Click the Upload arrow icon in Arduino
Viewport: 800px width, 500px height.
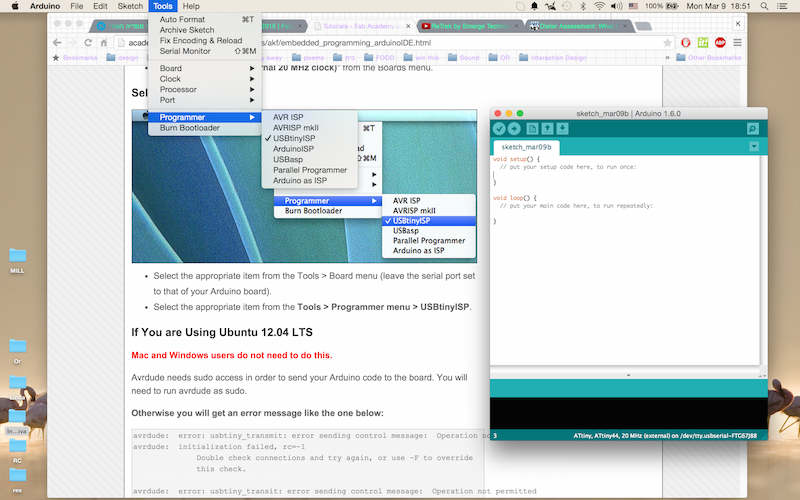tap(514, 129)
